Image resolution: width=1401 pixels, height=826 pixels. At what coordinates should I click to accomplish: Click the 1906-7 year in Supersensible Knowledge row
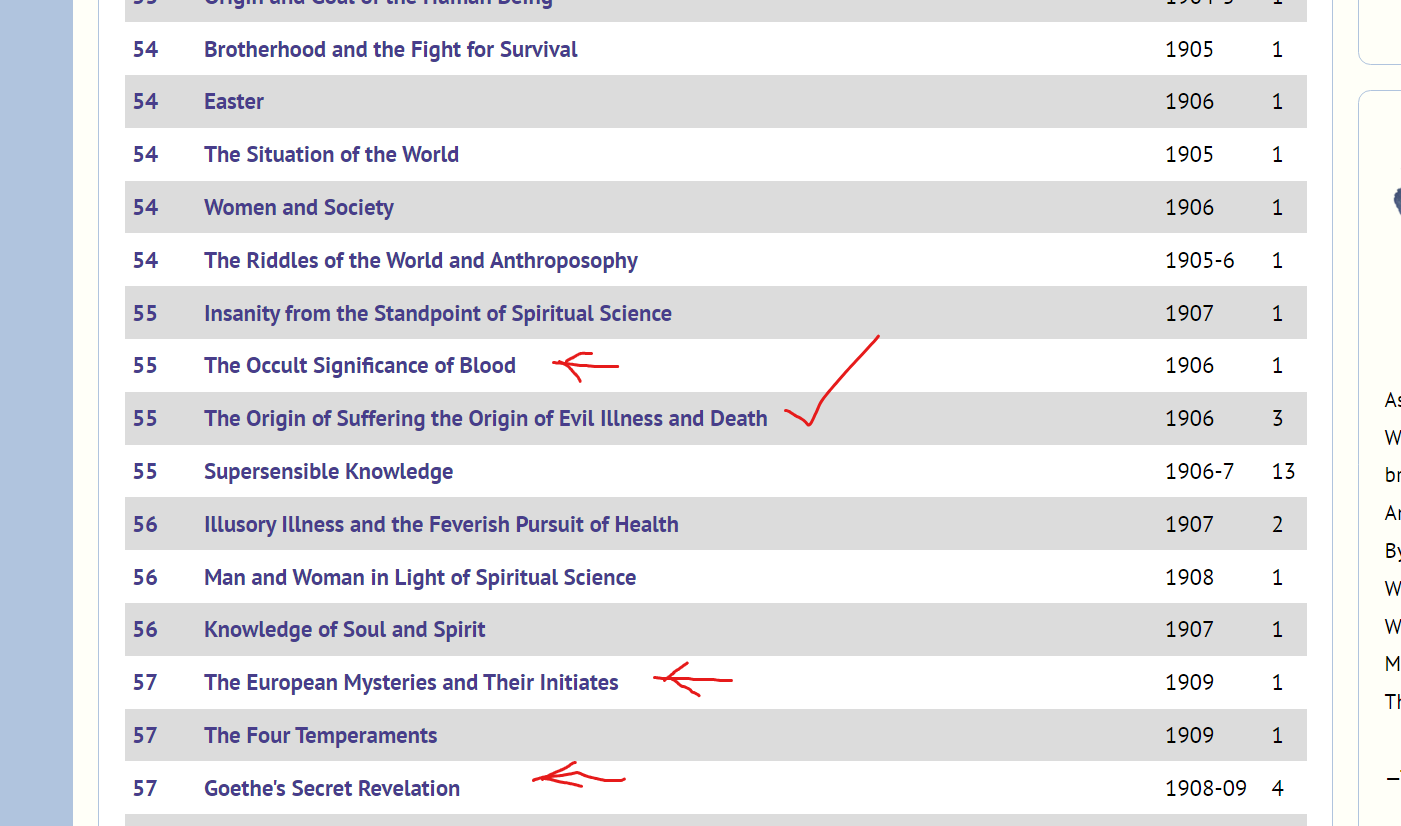1199,472
